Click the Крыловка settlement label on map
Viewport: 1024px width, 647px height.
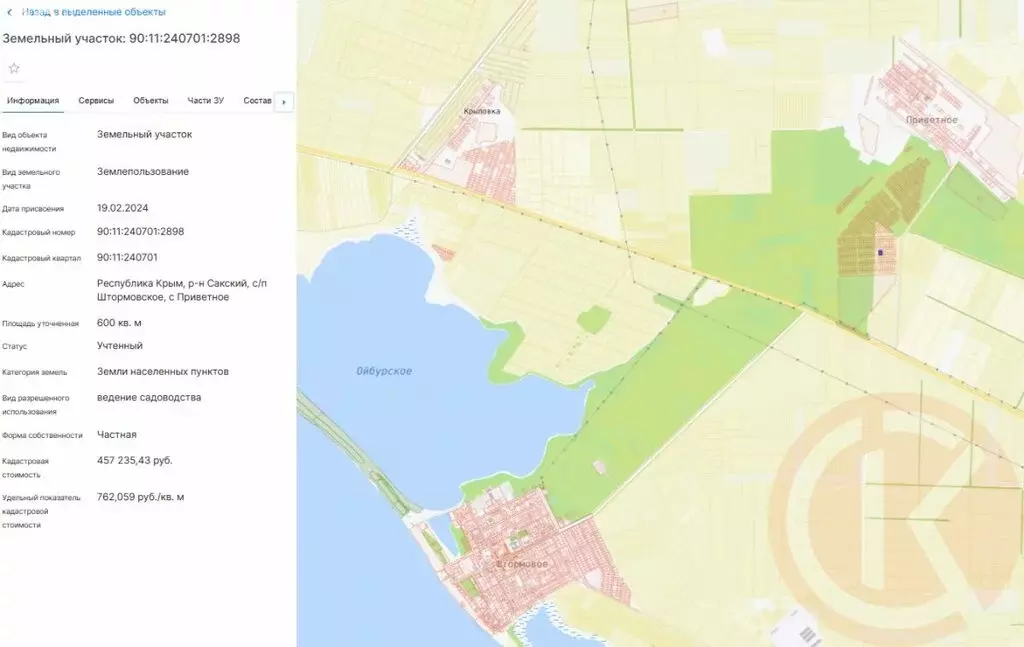tap(482, 112)
